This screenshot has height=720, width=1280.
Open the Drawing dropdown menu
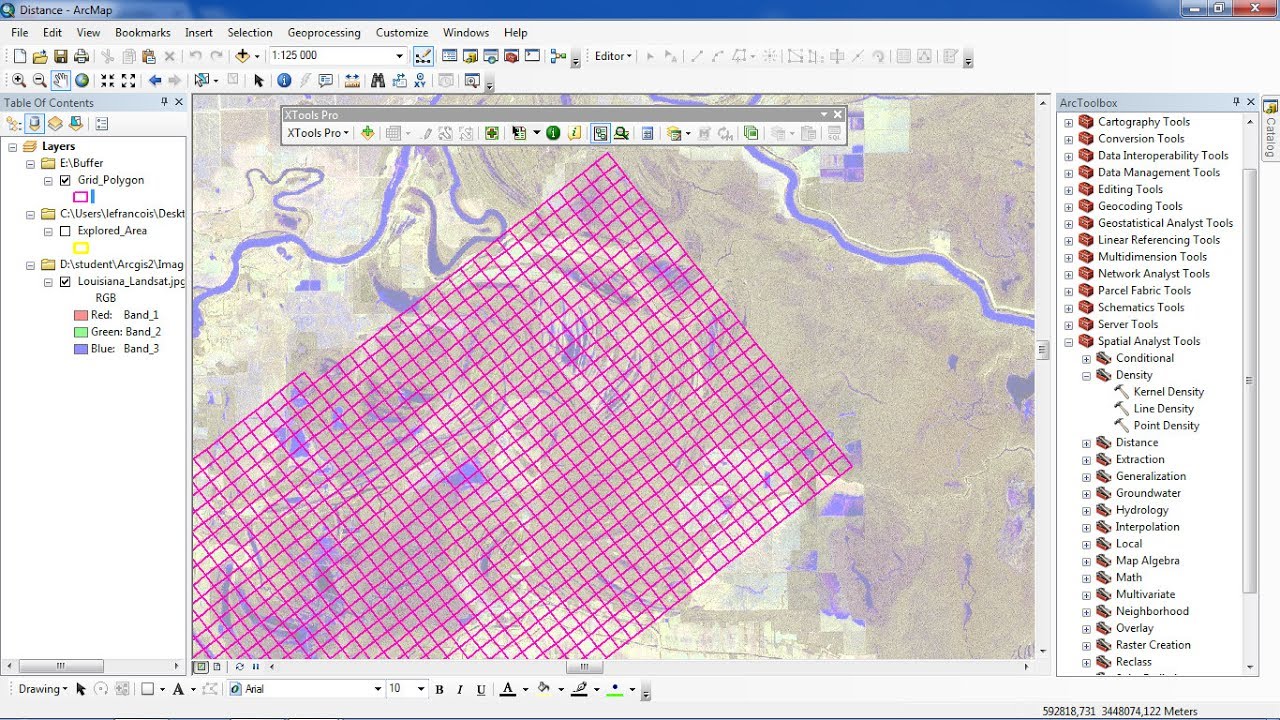[x=43, y=689]
